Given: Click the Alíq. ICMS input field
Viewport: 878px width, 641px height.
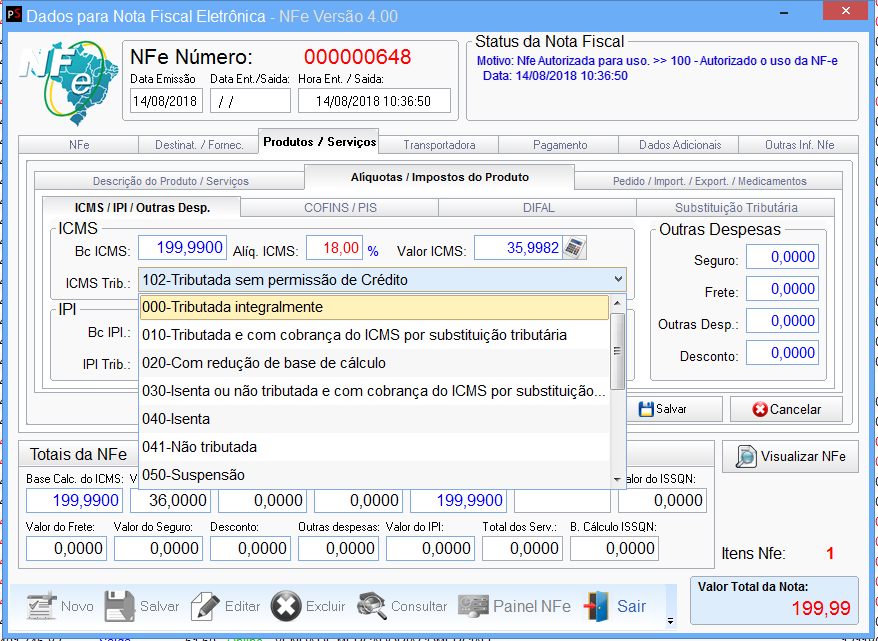Looking at the screenshot, I should [x=334, y=247].
